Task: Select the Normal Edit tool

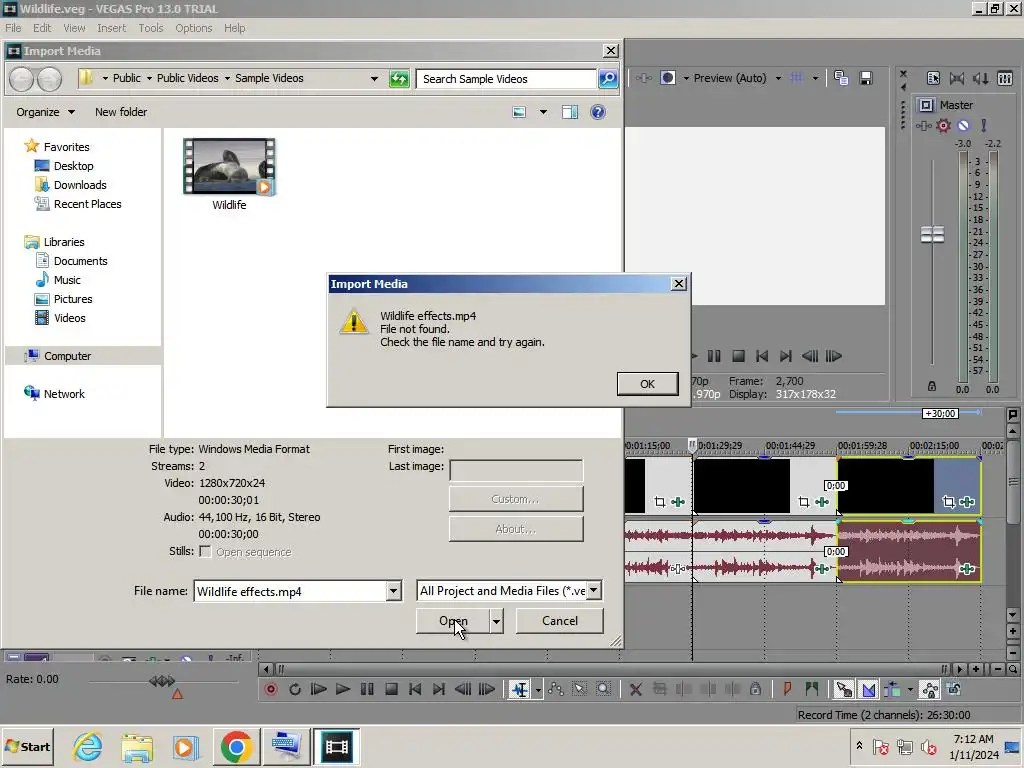Action: coord(520,689)
